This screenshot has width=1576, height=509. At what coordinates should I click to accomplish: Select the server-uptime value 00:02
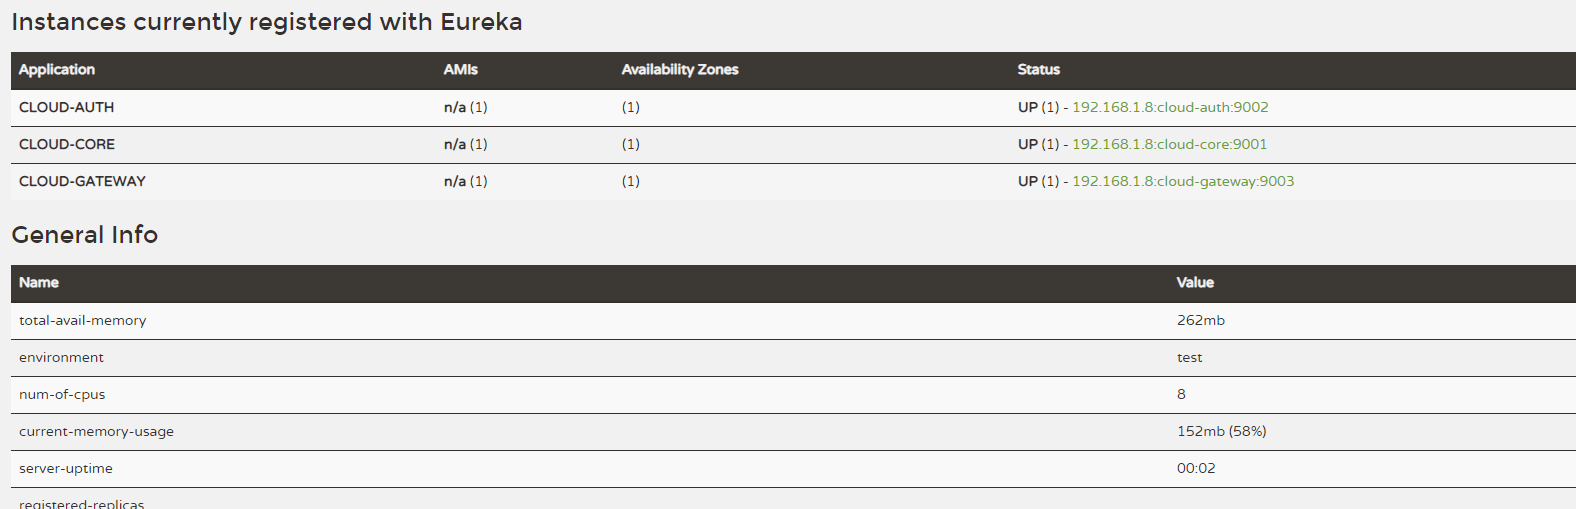click(x=1196, y=468)
